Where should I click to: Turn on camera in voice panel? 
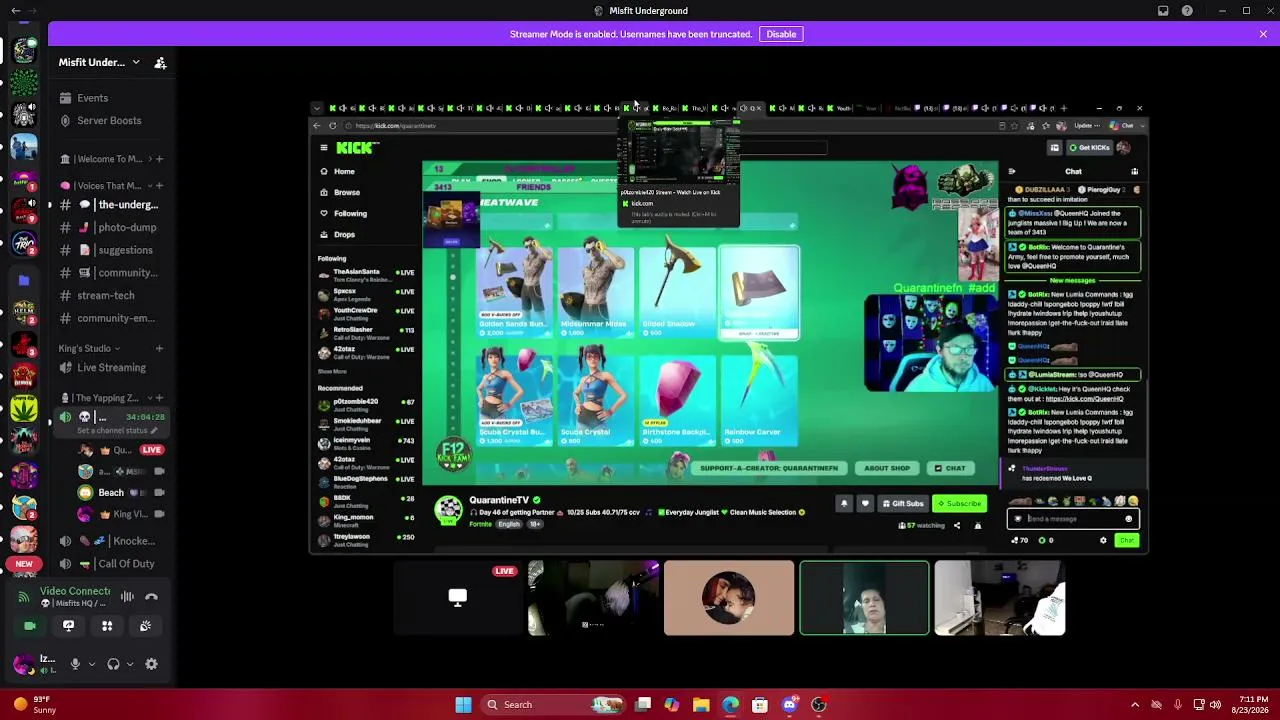coord(30,626)
